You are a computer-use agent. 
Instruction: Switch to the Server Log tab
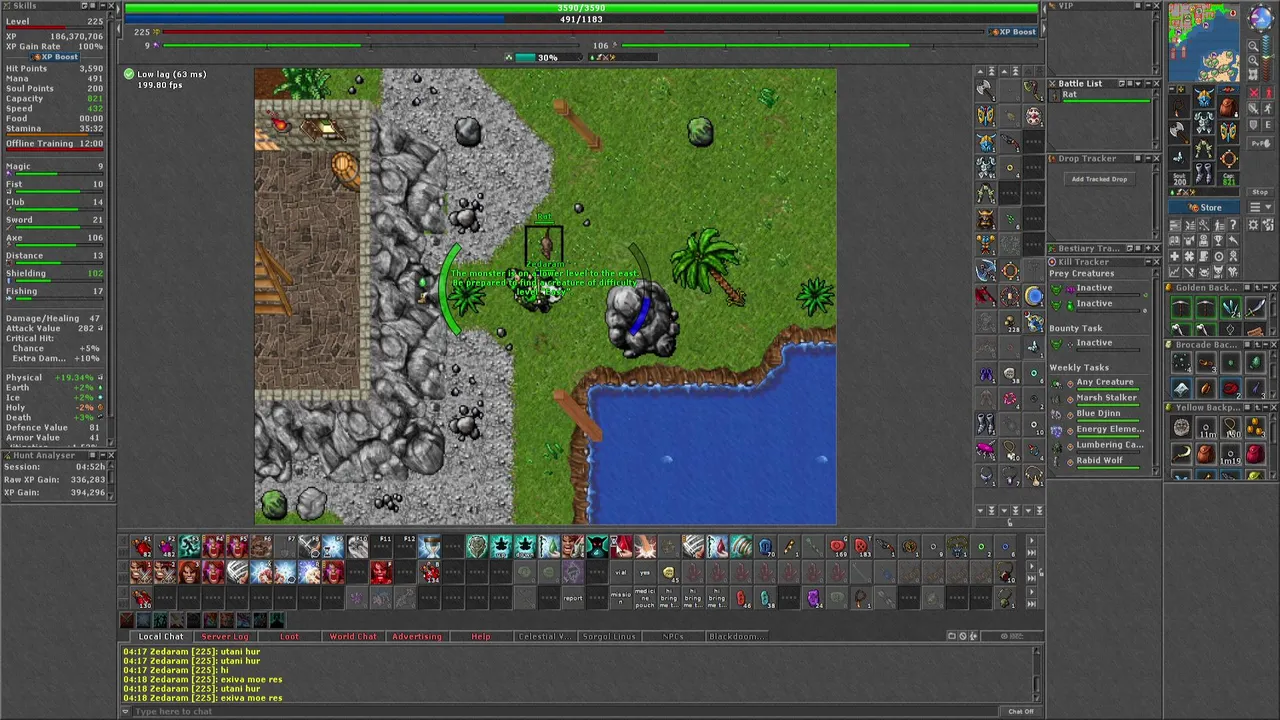pos(225,636)
